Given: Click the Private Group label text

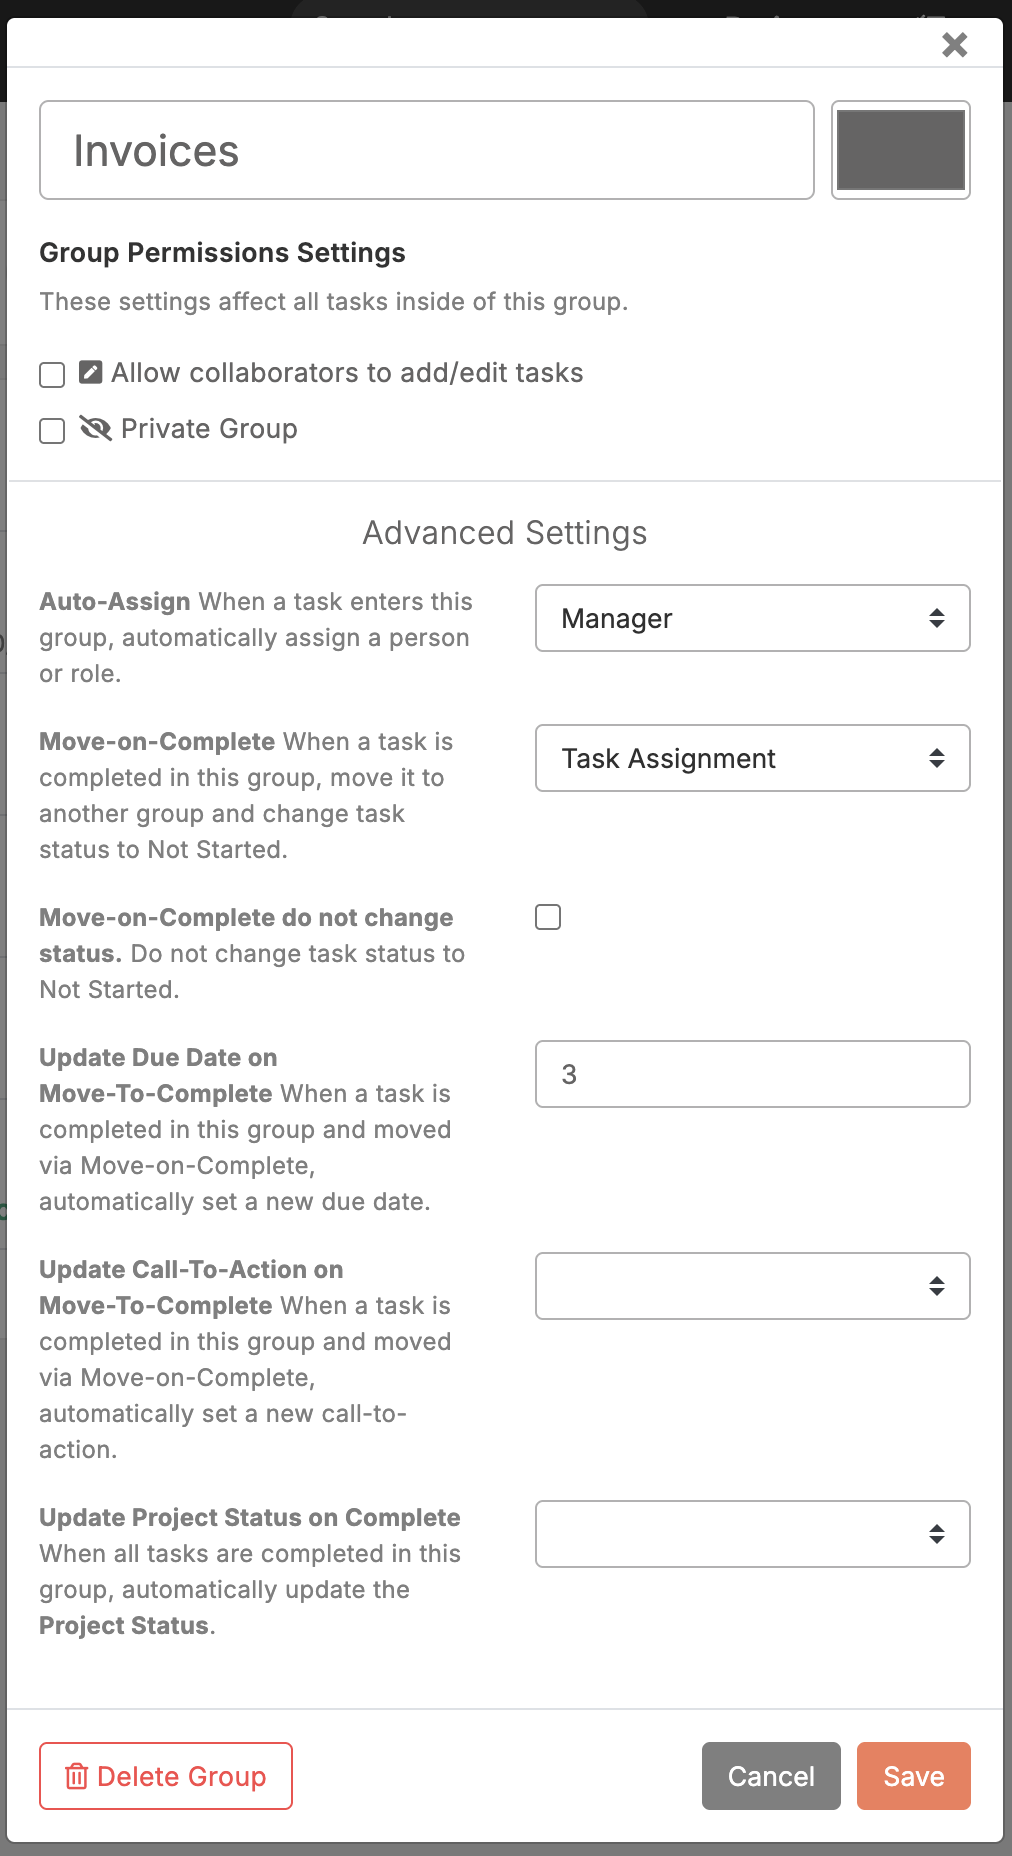Looking at the screenshot, I should tap(209, 429).
